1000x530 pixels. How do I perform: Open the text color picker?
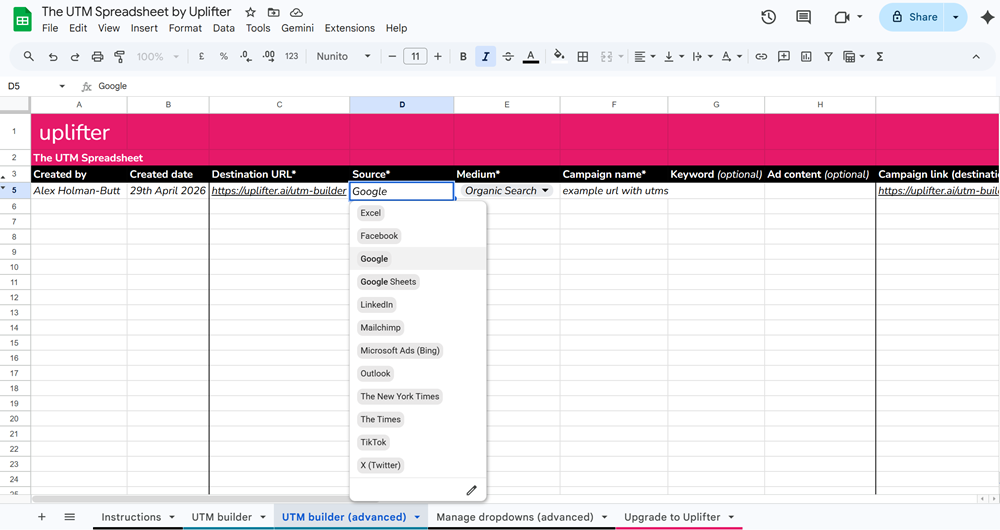[x=531, y=57]
